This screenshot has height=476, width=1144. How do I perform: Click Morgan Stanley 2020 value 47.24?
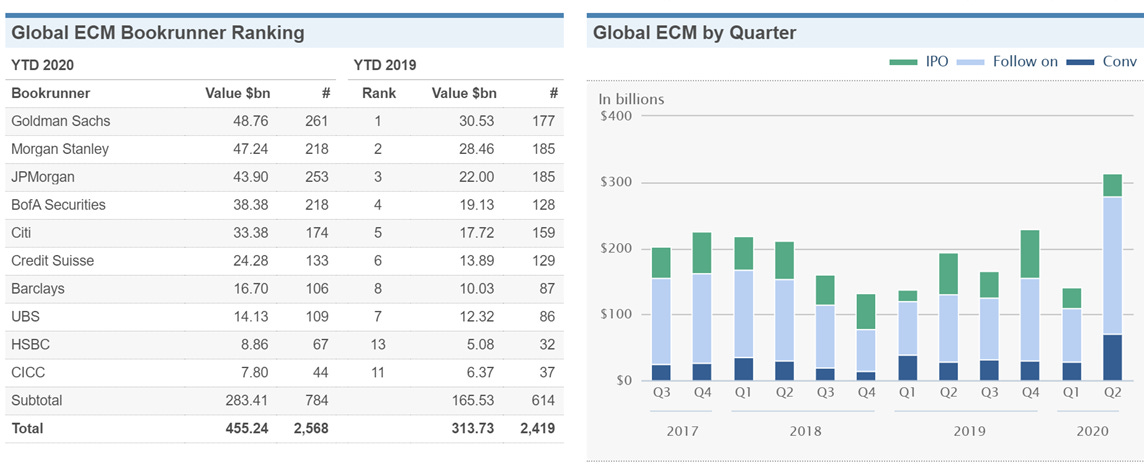[x=252, y=149]
